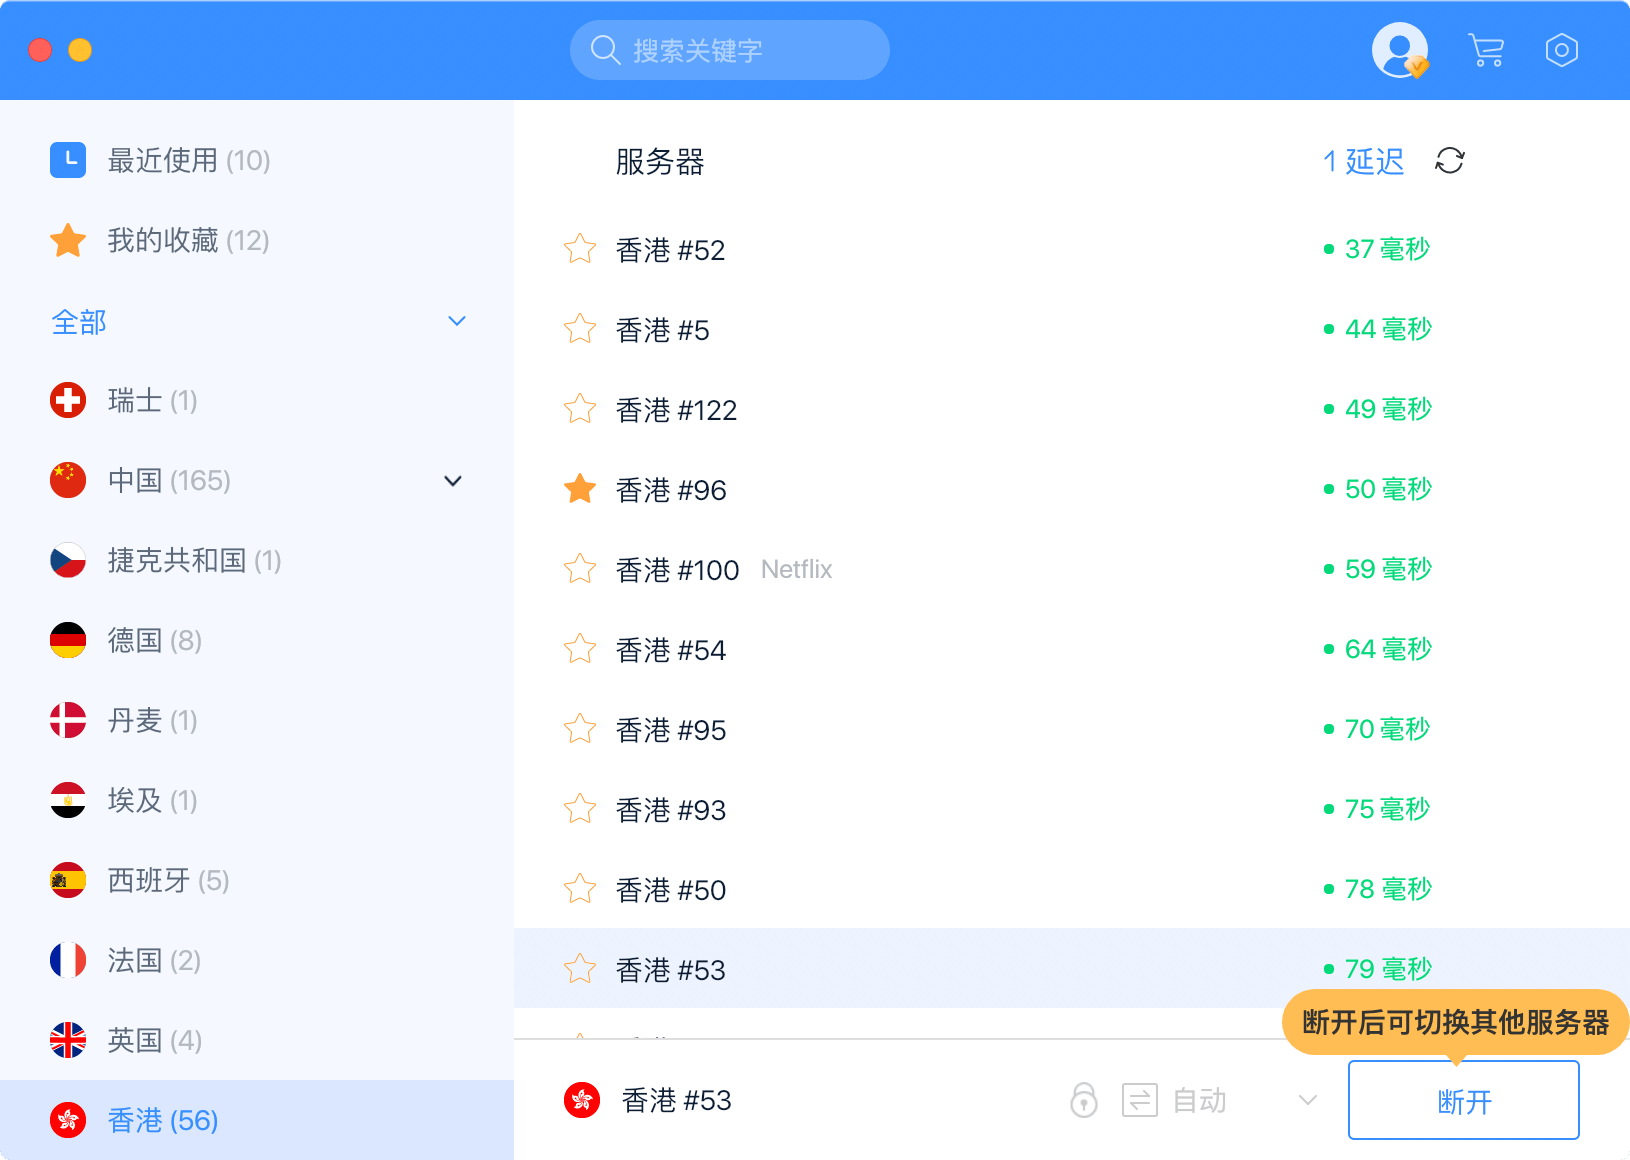This screenshot has width=1630, height=1160.
Task: Collapse the 全部 section chevron
Action: (x=457, y=321)
